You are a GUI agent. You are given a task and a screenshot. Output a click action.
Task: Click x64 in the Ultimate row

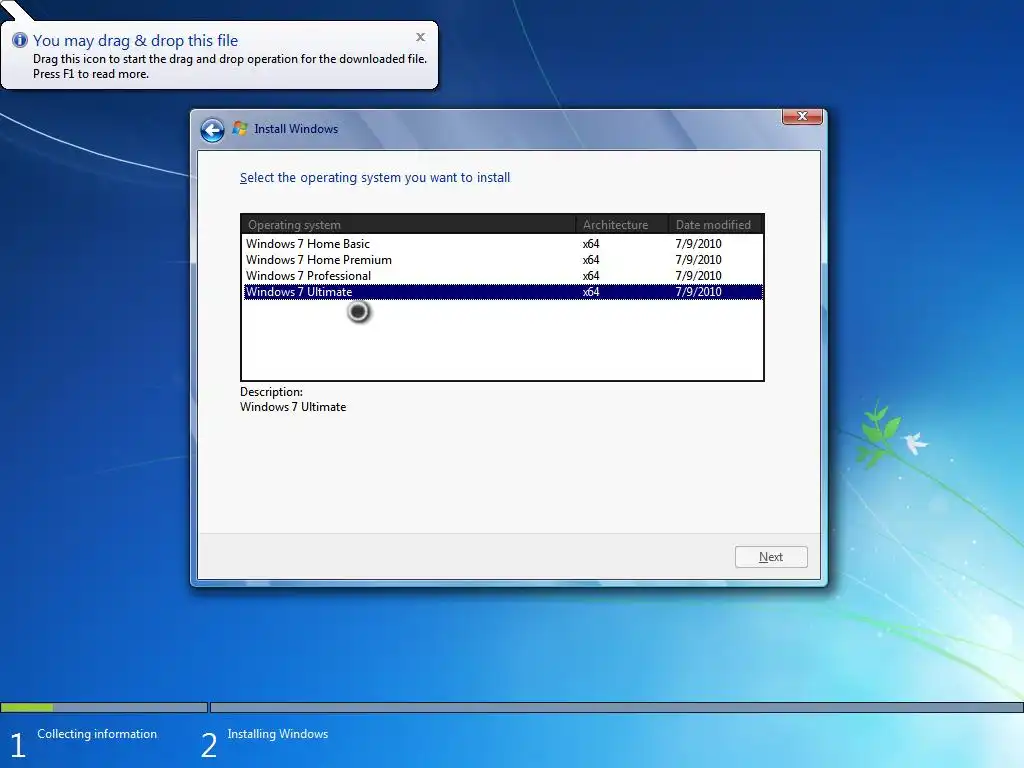click(x=591, y=292)
